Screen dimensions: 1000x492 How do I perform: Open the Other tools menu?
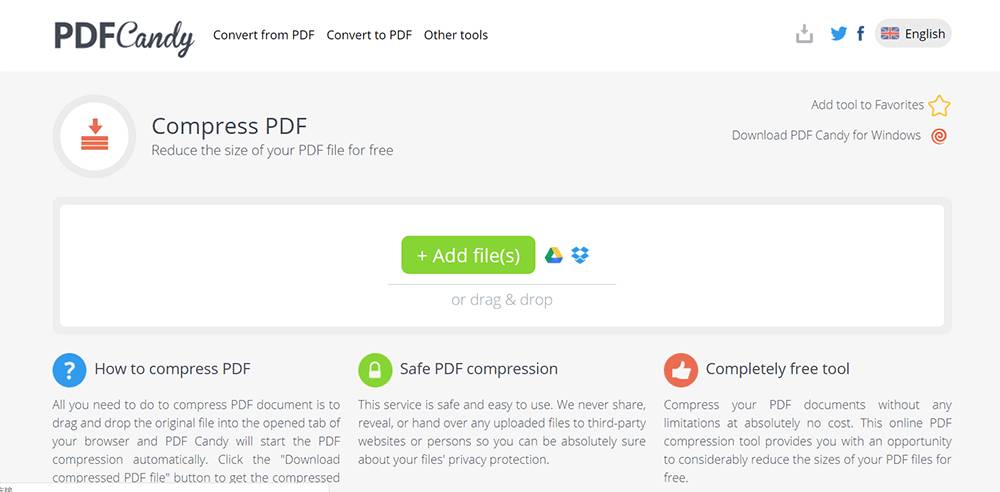[456, 35]
